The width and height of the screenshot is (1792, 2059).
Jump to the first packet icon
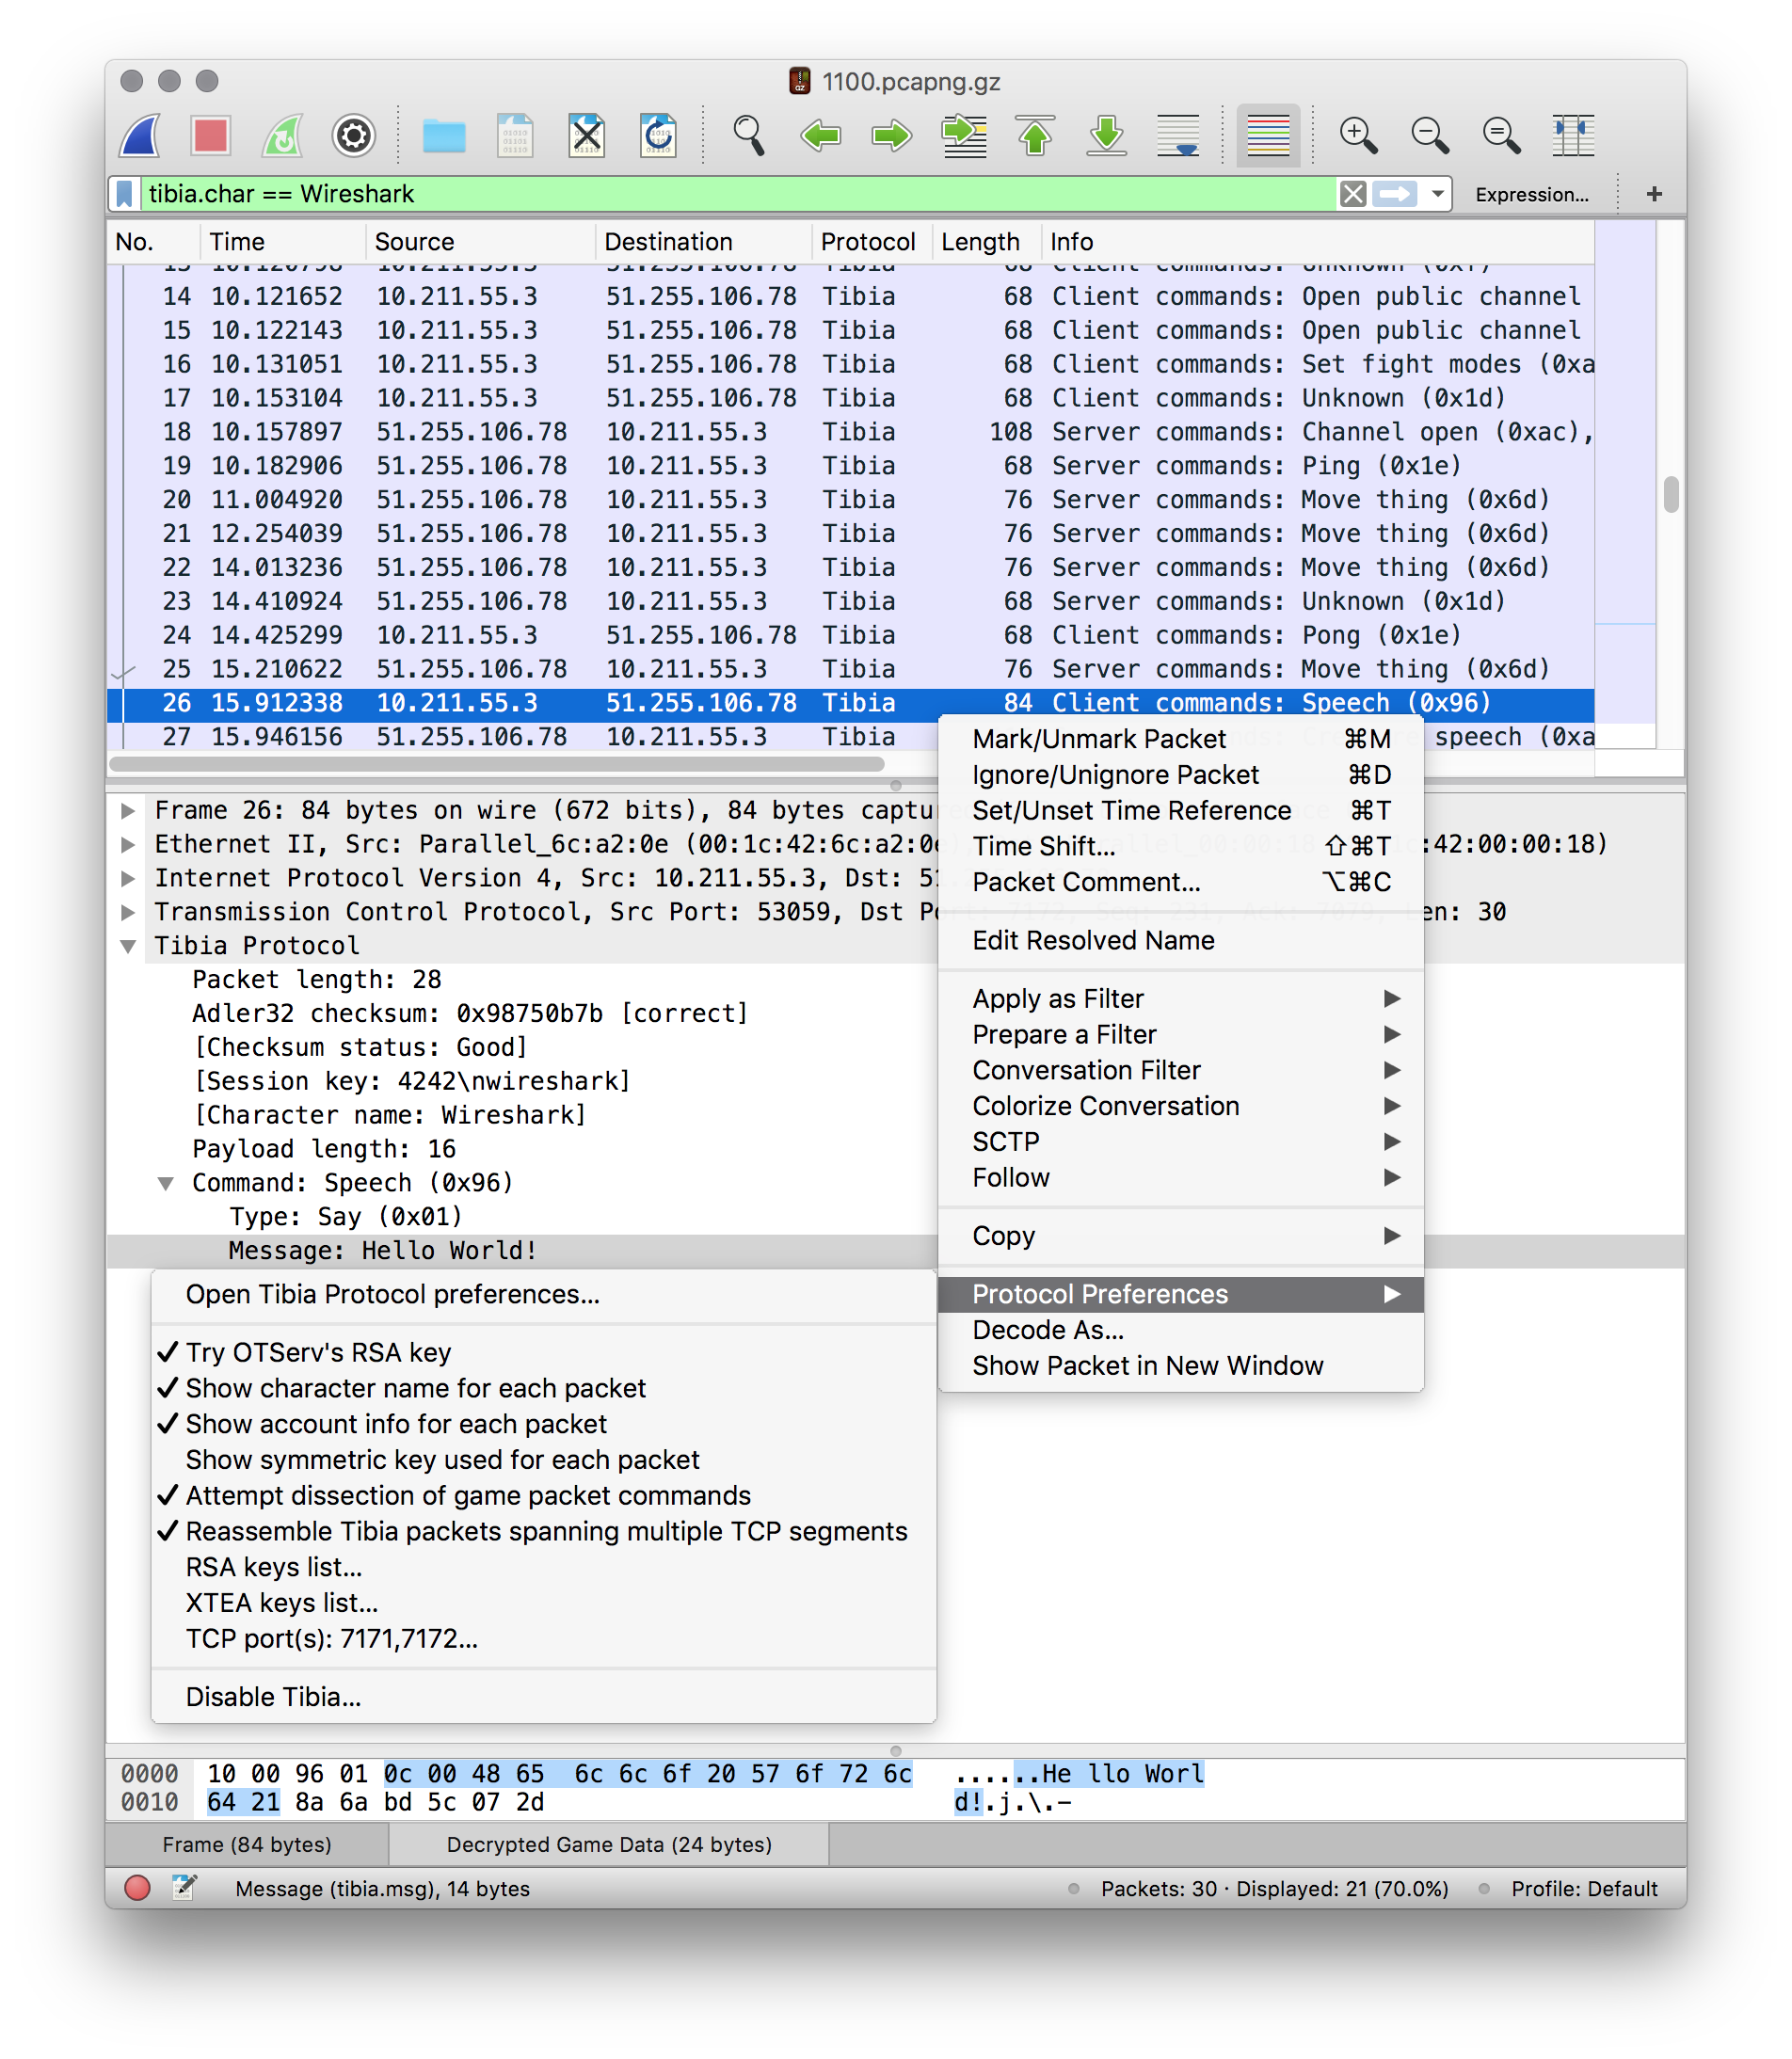point(1035,135)
